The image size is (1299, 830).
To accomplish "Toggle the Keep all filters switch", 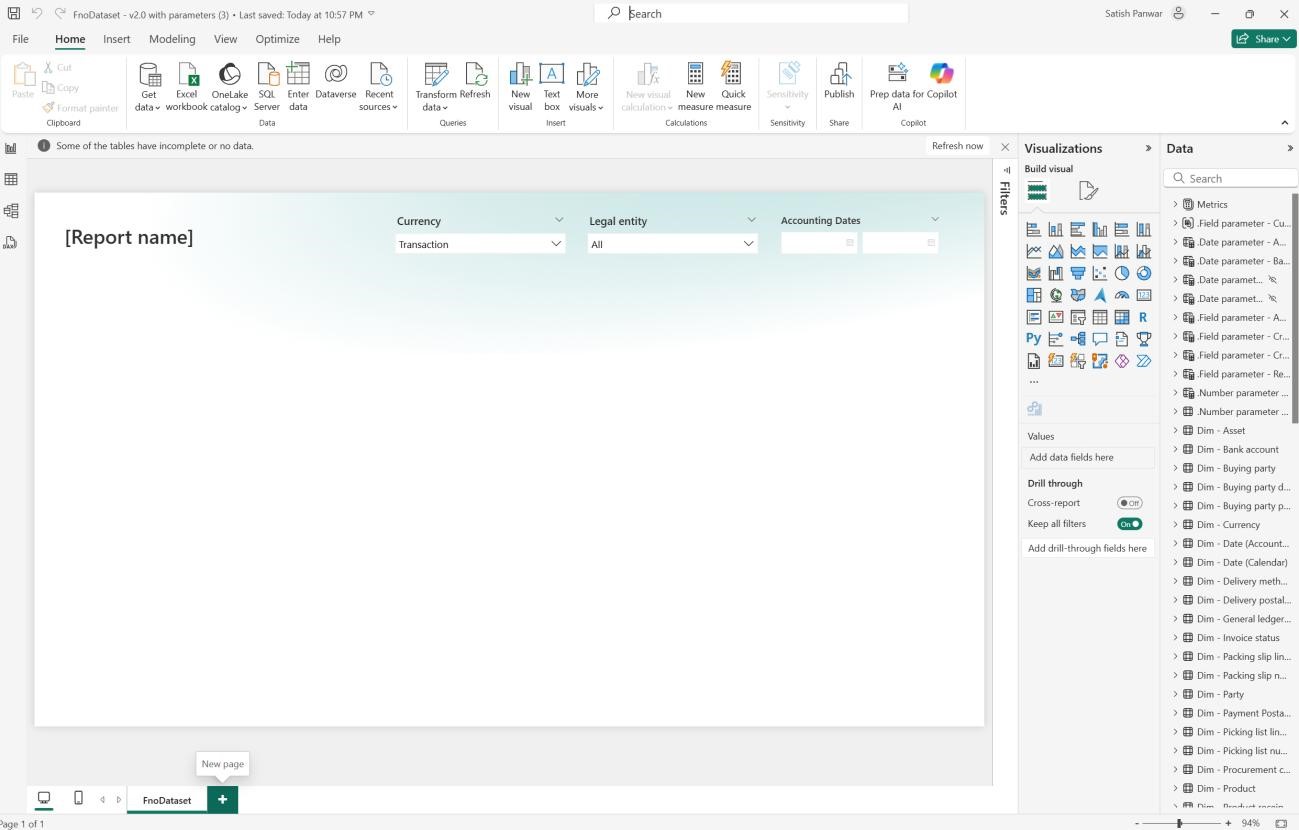I will coord(1129,524).
